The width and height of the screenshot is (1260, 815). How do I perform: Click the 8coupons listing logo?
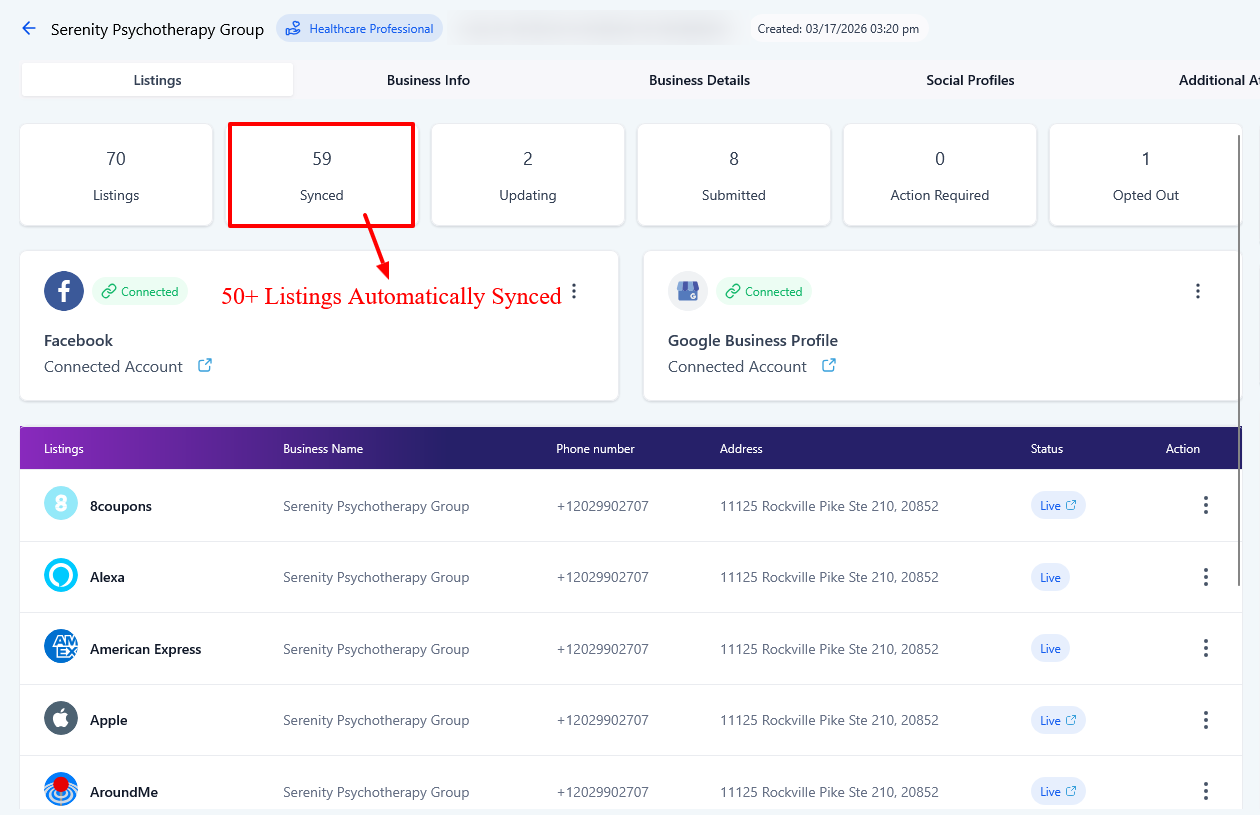(x=61, y=504)
